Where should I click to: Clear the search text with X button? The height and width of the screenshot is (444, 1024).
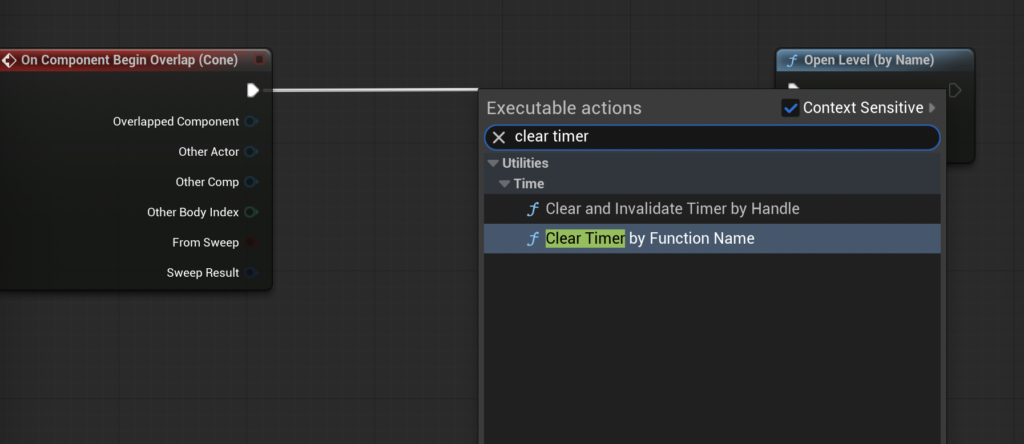[x=499, y=137]
